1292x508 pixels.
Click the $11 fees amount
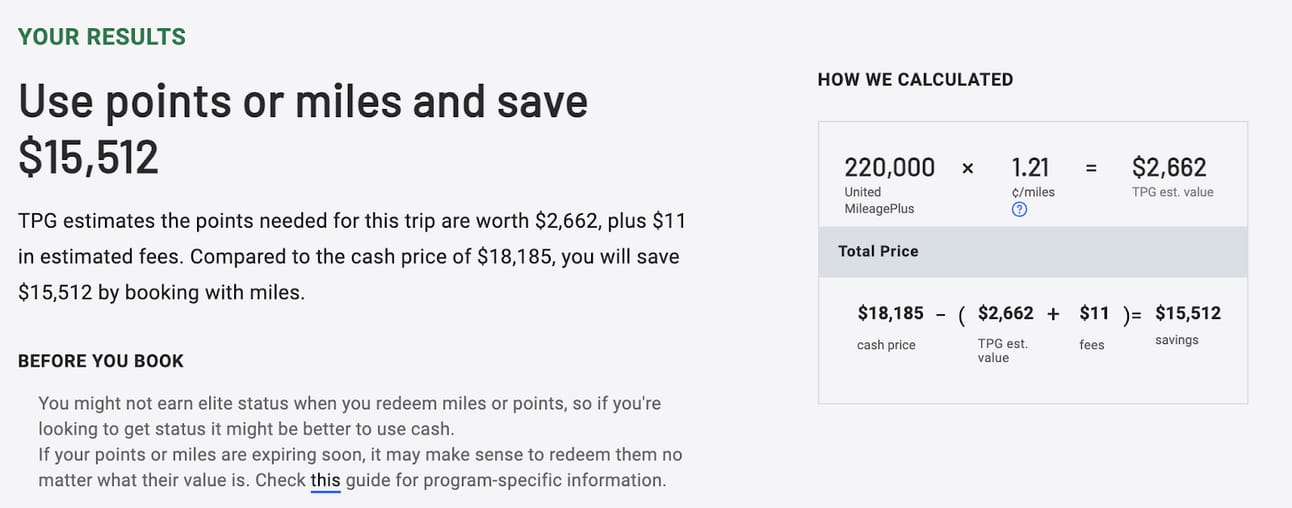pyautogui.click(x=1094, y=313)
